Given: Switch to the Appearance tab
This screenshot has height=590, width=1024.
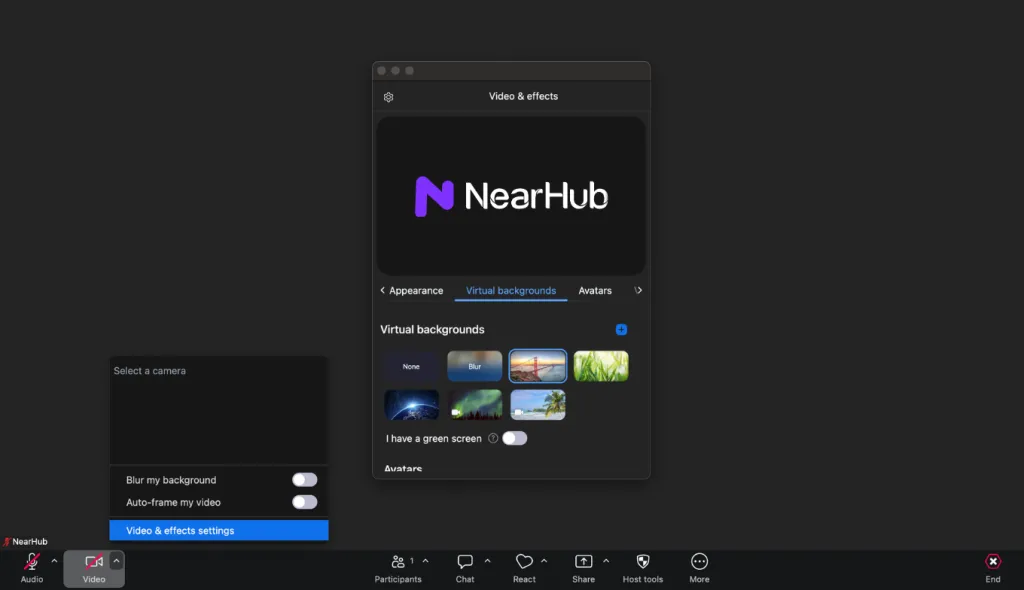Looking at the screenshot, I should coord(416,291).
